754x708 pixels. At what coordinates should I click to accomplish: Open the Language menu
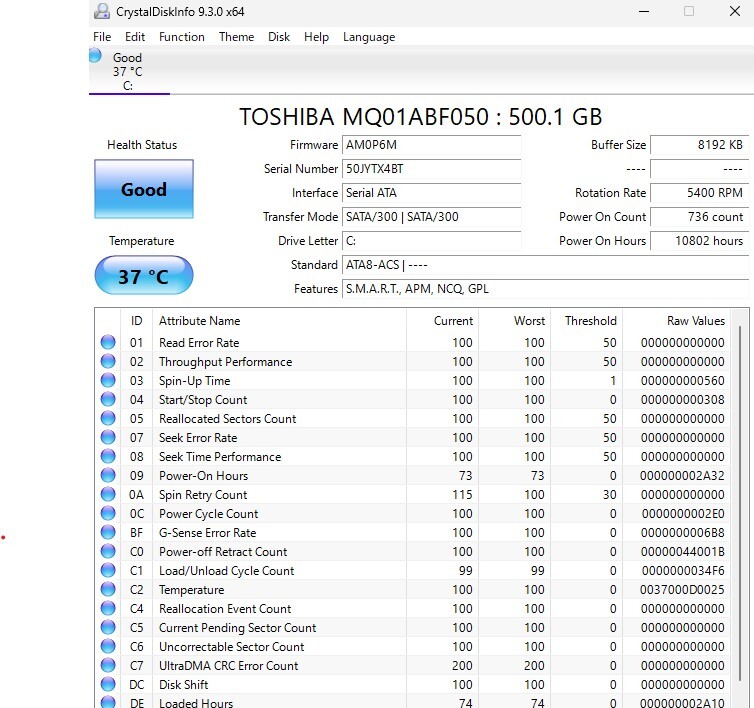tap(368, 37)
